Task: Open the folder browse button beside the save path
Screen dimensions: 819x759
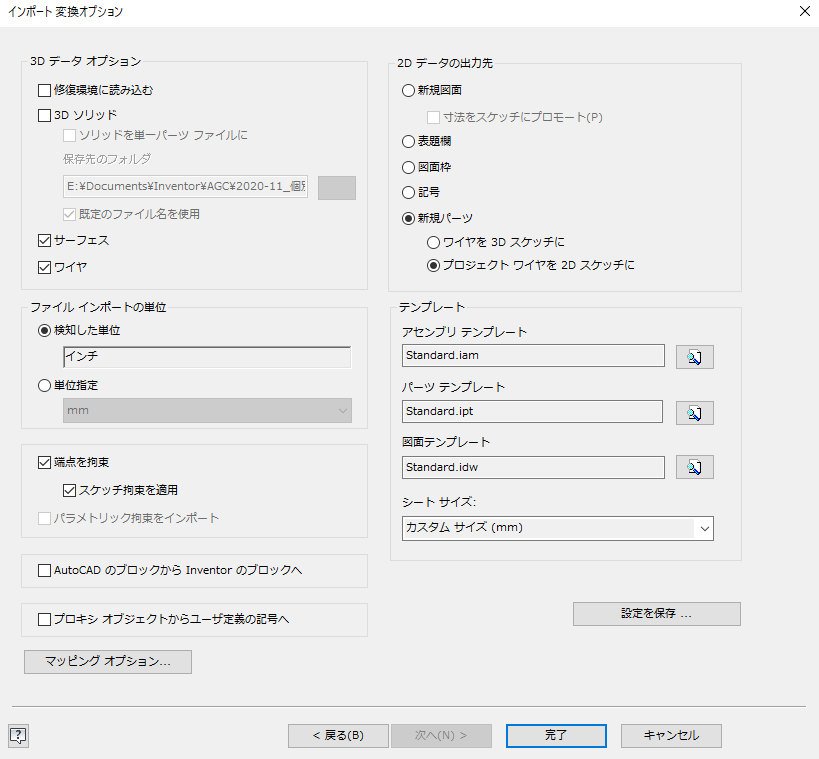Action: click(x=336, y=187)
